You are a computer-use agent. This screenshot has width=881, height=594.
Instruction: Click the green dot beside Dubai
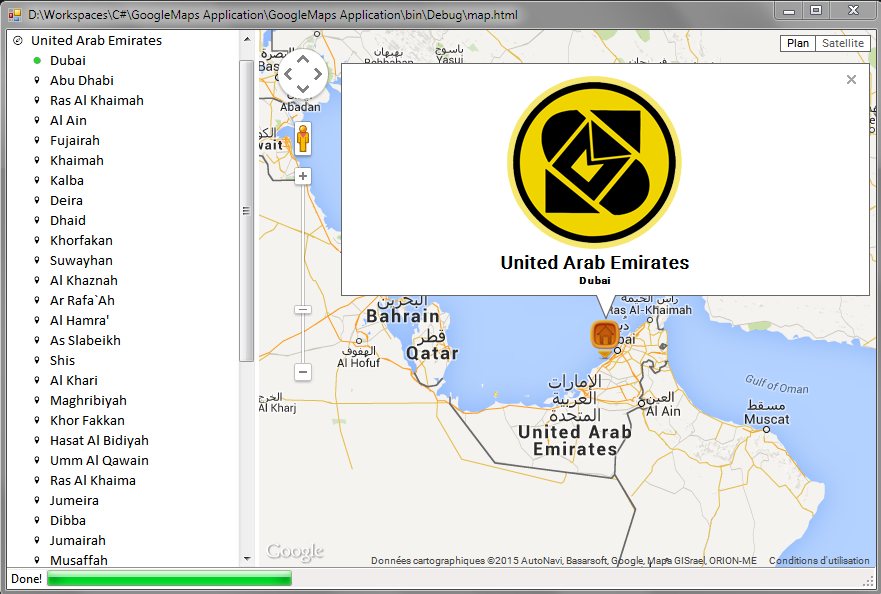click(37, 60)
